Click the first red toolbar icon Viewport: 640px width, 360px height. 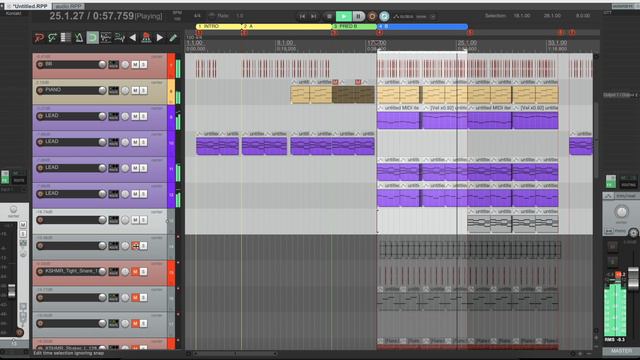tap(39, 38)
